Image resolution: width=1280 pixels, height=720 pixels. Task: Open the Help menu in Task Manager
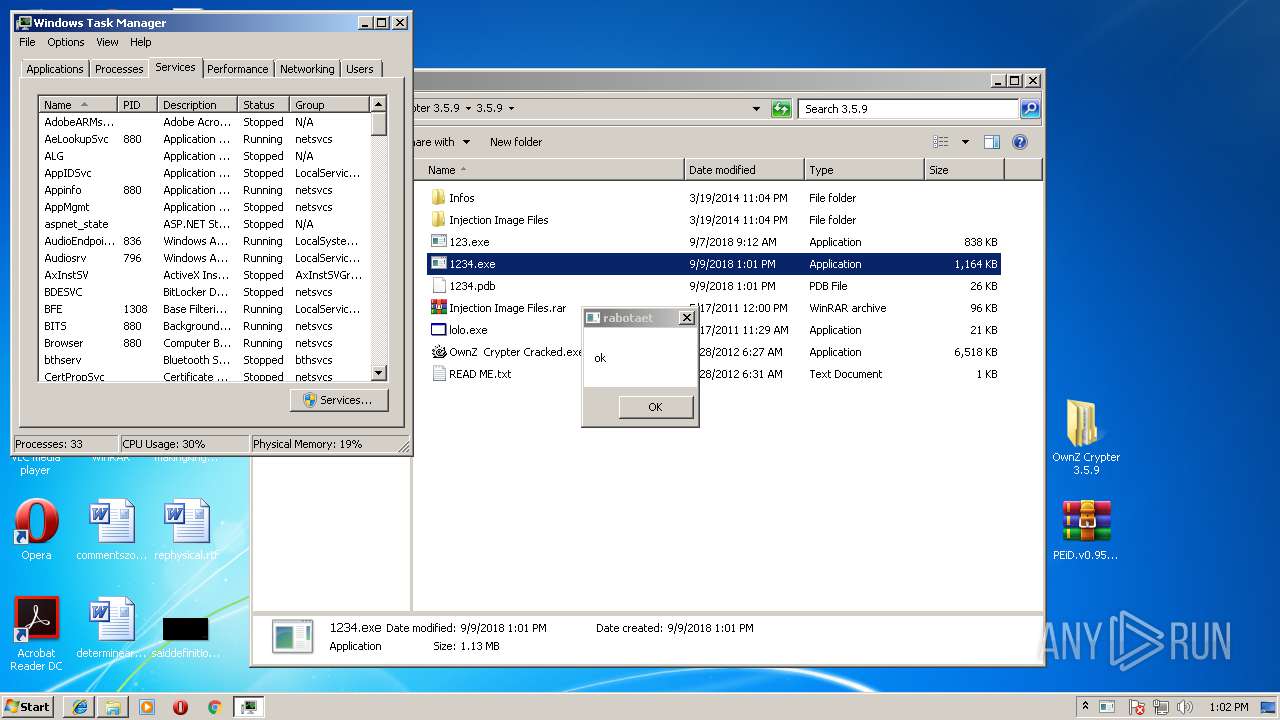click(141, 42)
